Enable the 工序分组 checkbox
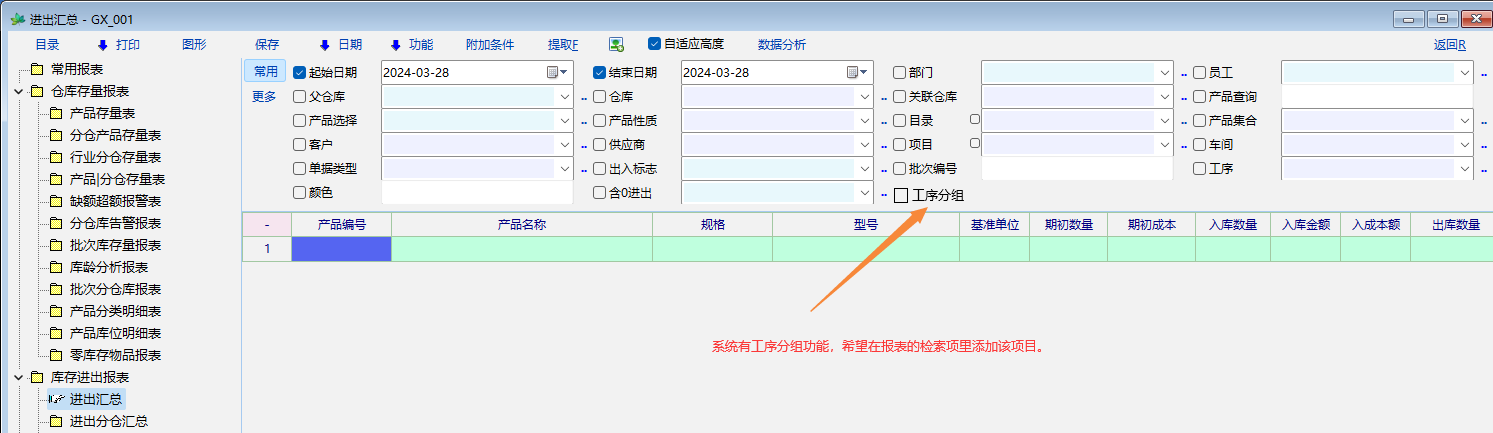This screenshot has height=433, width=1493. 901,195
